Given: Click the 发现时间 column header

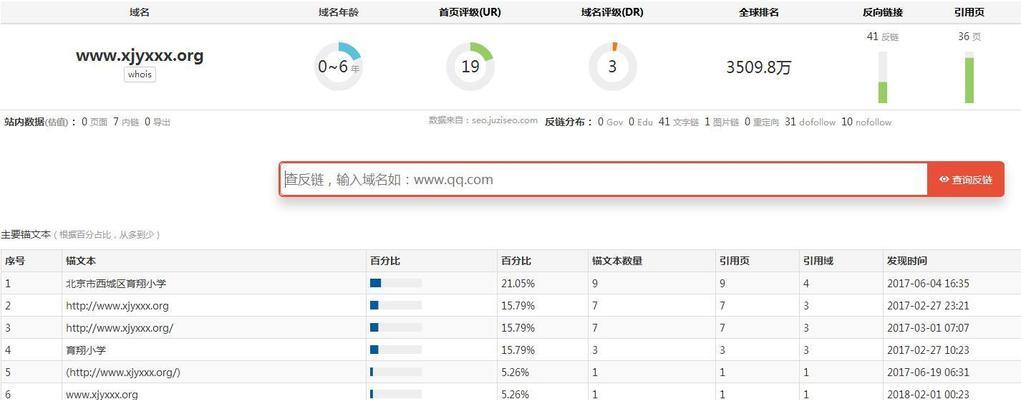Looking at the screenshot, I should point(906,261).
